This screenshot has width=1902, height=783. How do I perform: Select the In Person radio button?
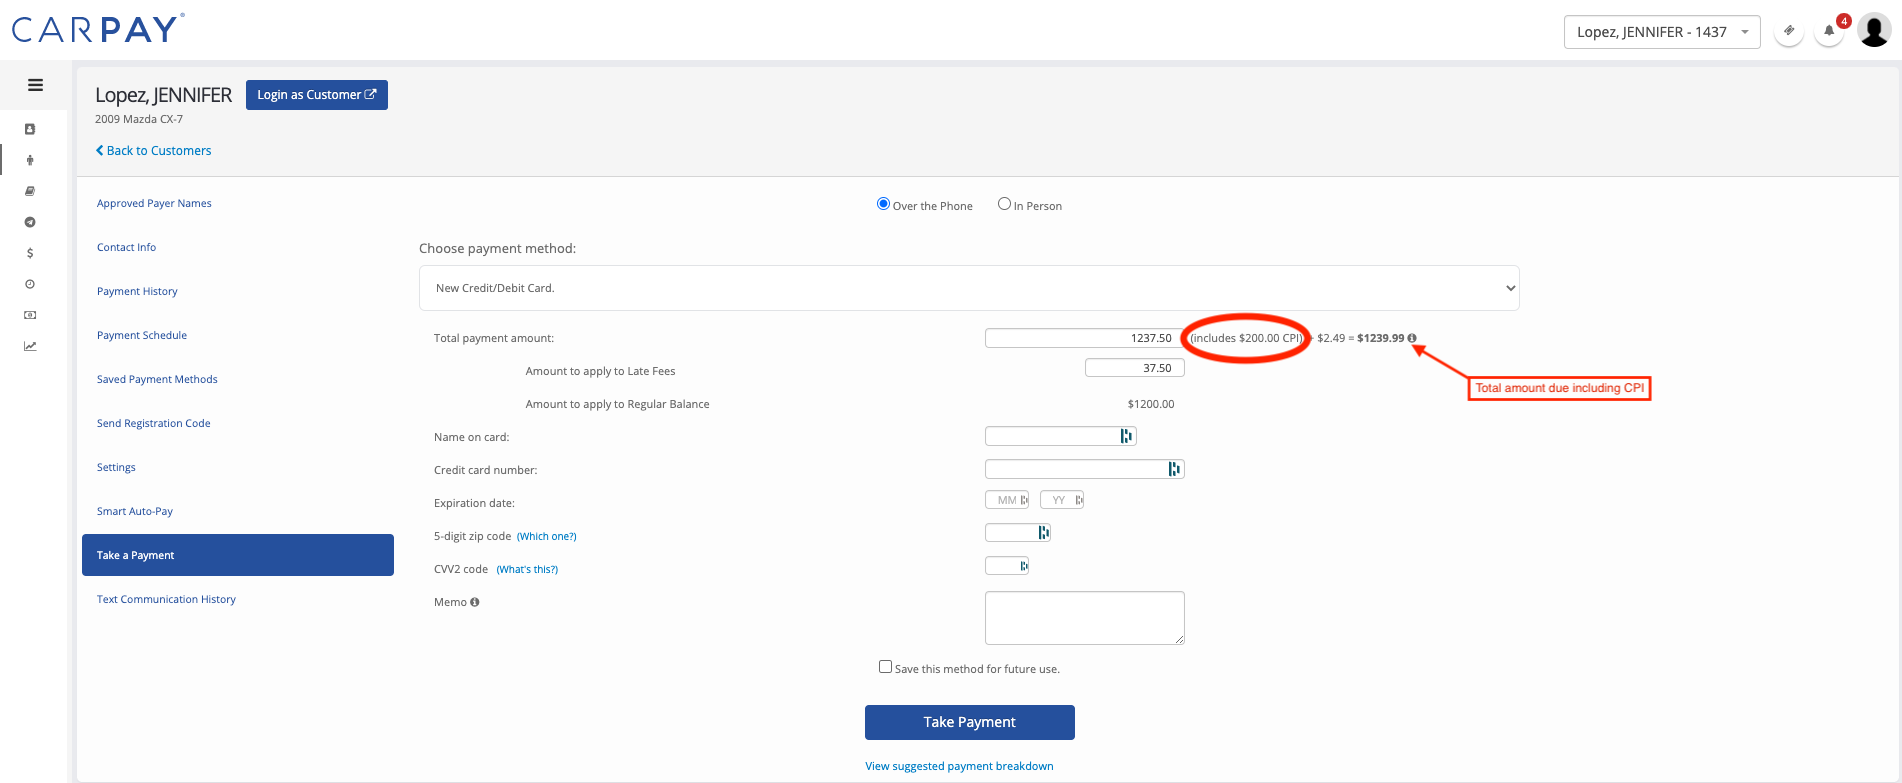point(1004,204)
